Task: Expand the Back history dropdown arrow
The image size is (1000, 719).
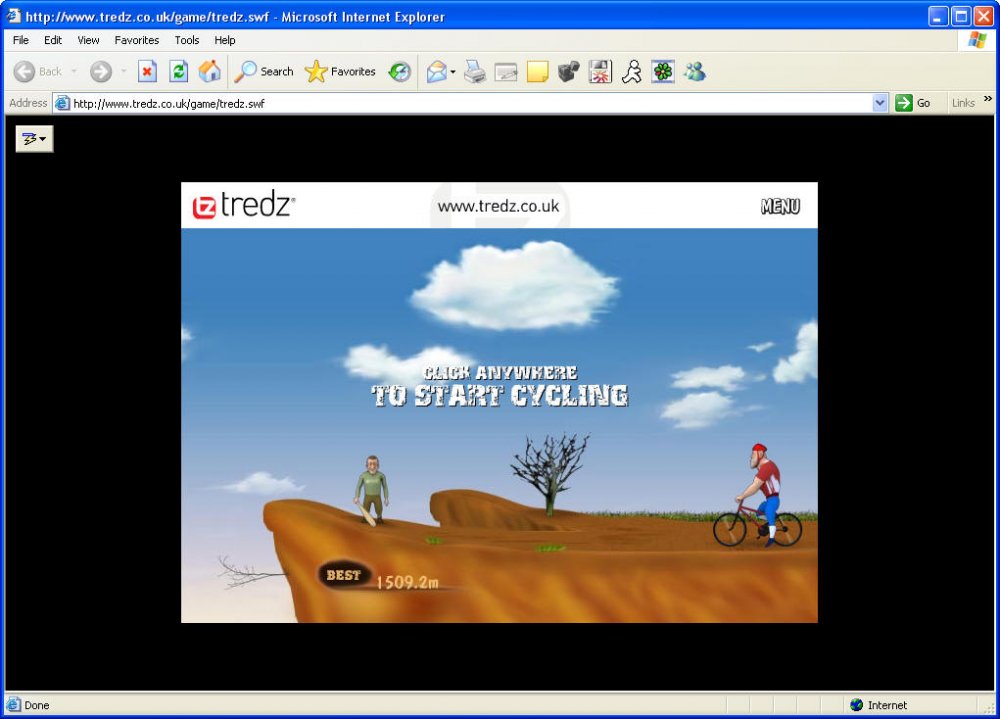Action: (74, 71)
